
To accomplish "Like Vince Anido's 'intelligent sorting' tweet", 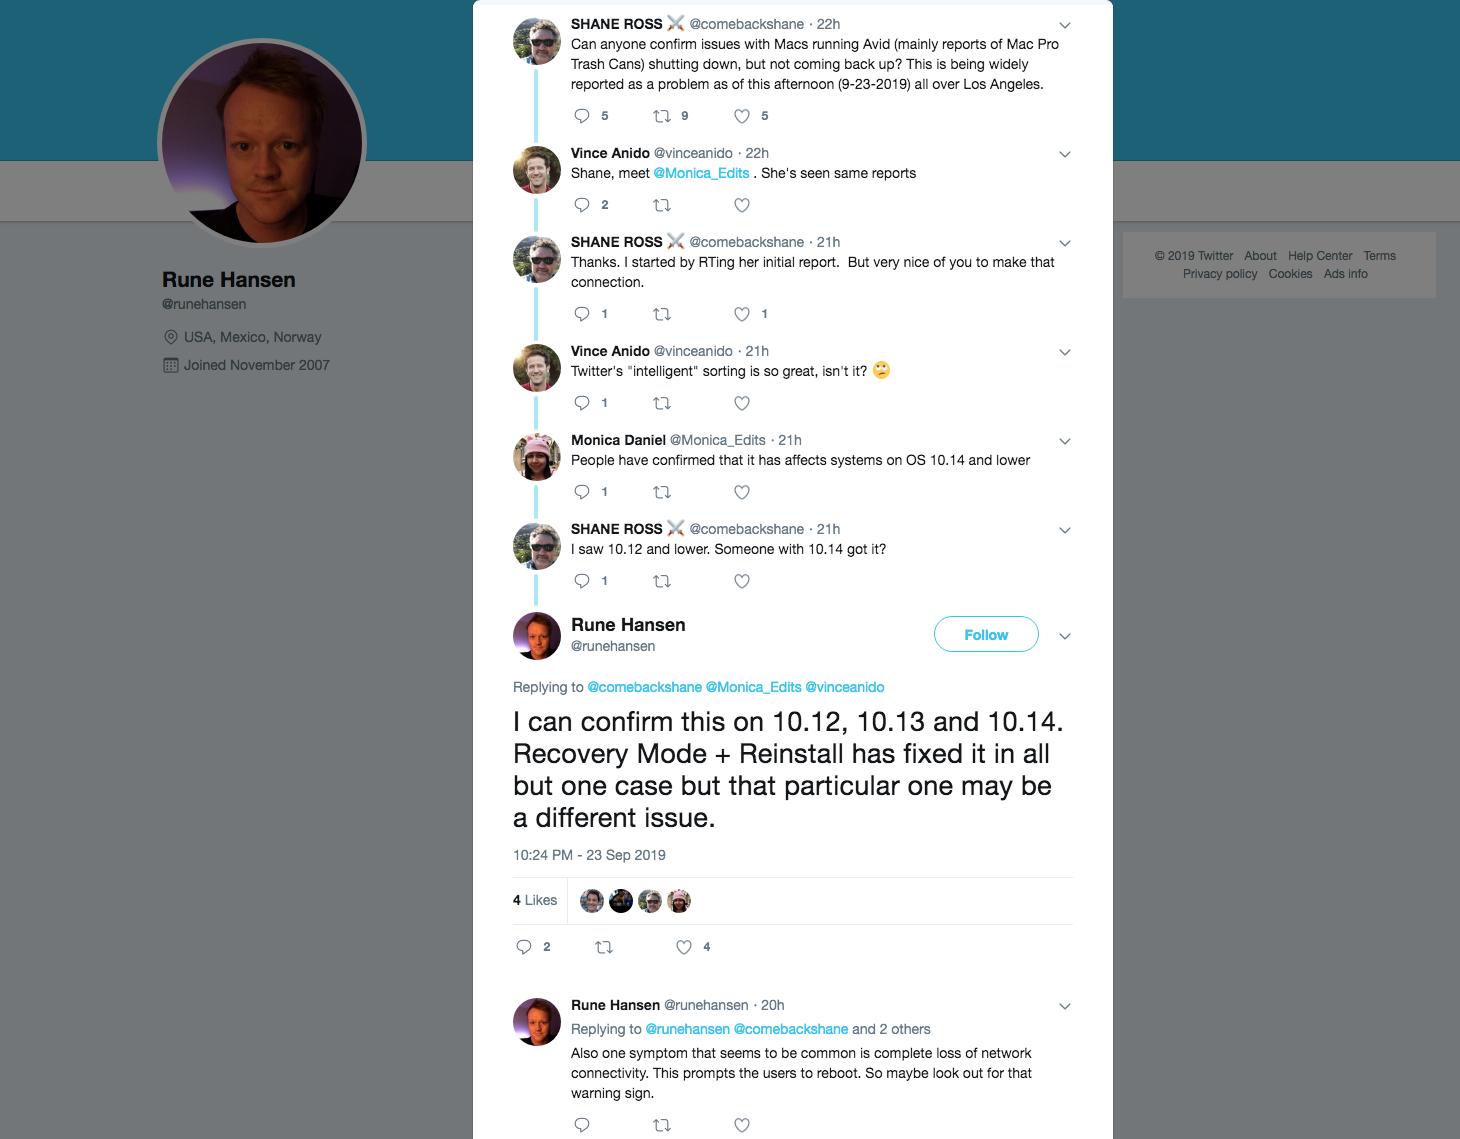I will pyautogui.click(x=742, y=403).
